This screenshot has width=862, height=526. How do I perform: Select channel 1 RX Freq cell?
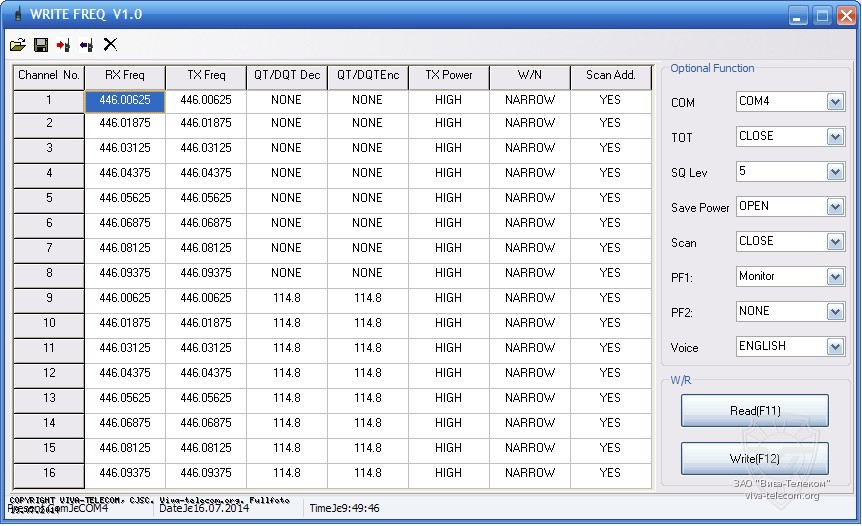[125, 100]
